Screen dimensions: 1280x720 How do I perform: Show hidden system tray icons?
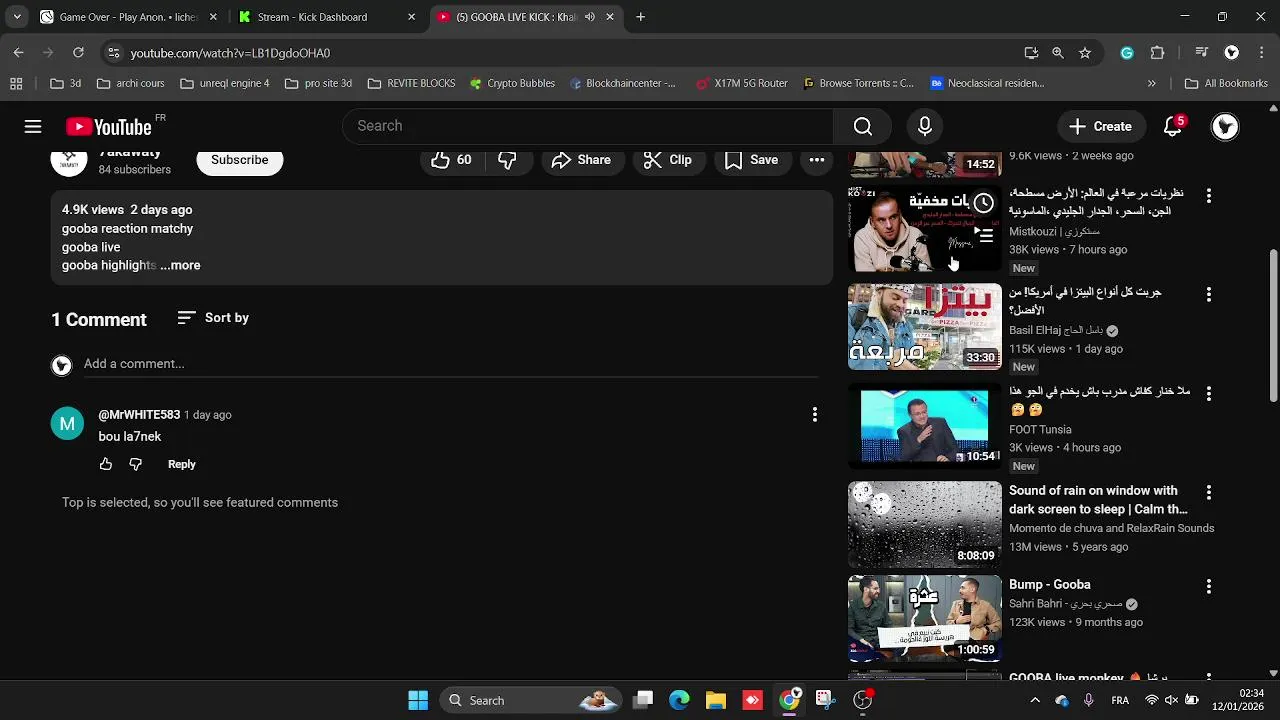tap(1035, 700)
